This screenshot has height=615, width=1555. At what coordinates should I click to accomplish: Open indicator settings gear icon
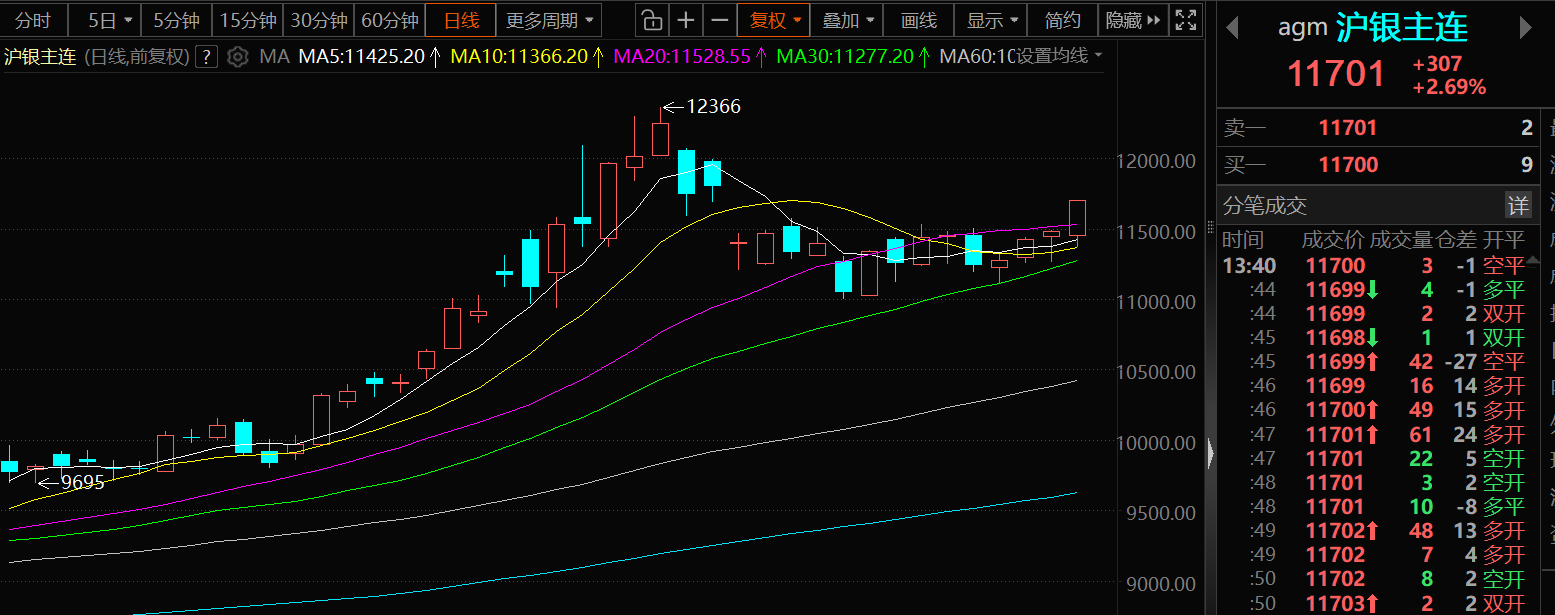click(237, 57)
